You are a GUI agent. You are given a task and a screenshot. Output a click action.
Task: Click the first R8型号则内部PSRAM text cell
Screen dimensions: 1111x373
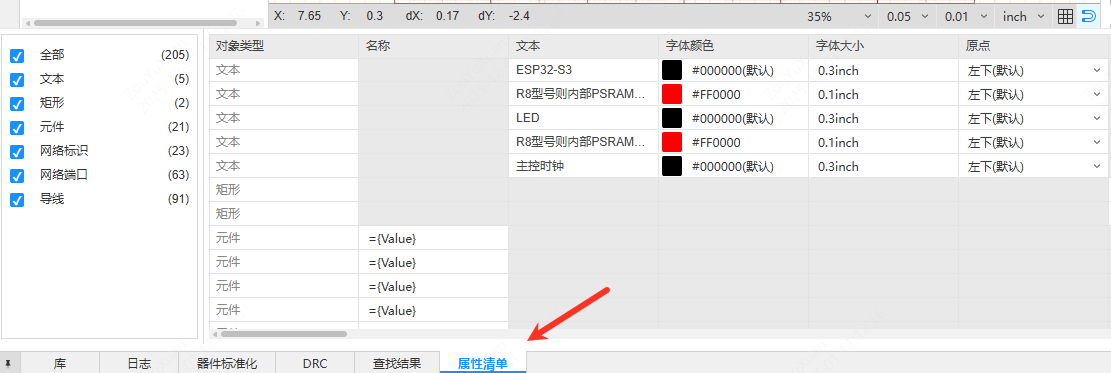coord(584,94)
